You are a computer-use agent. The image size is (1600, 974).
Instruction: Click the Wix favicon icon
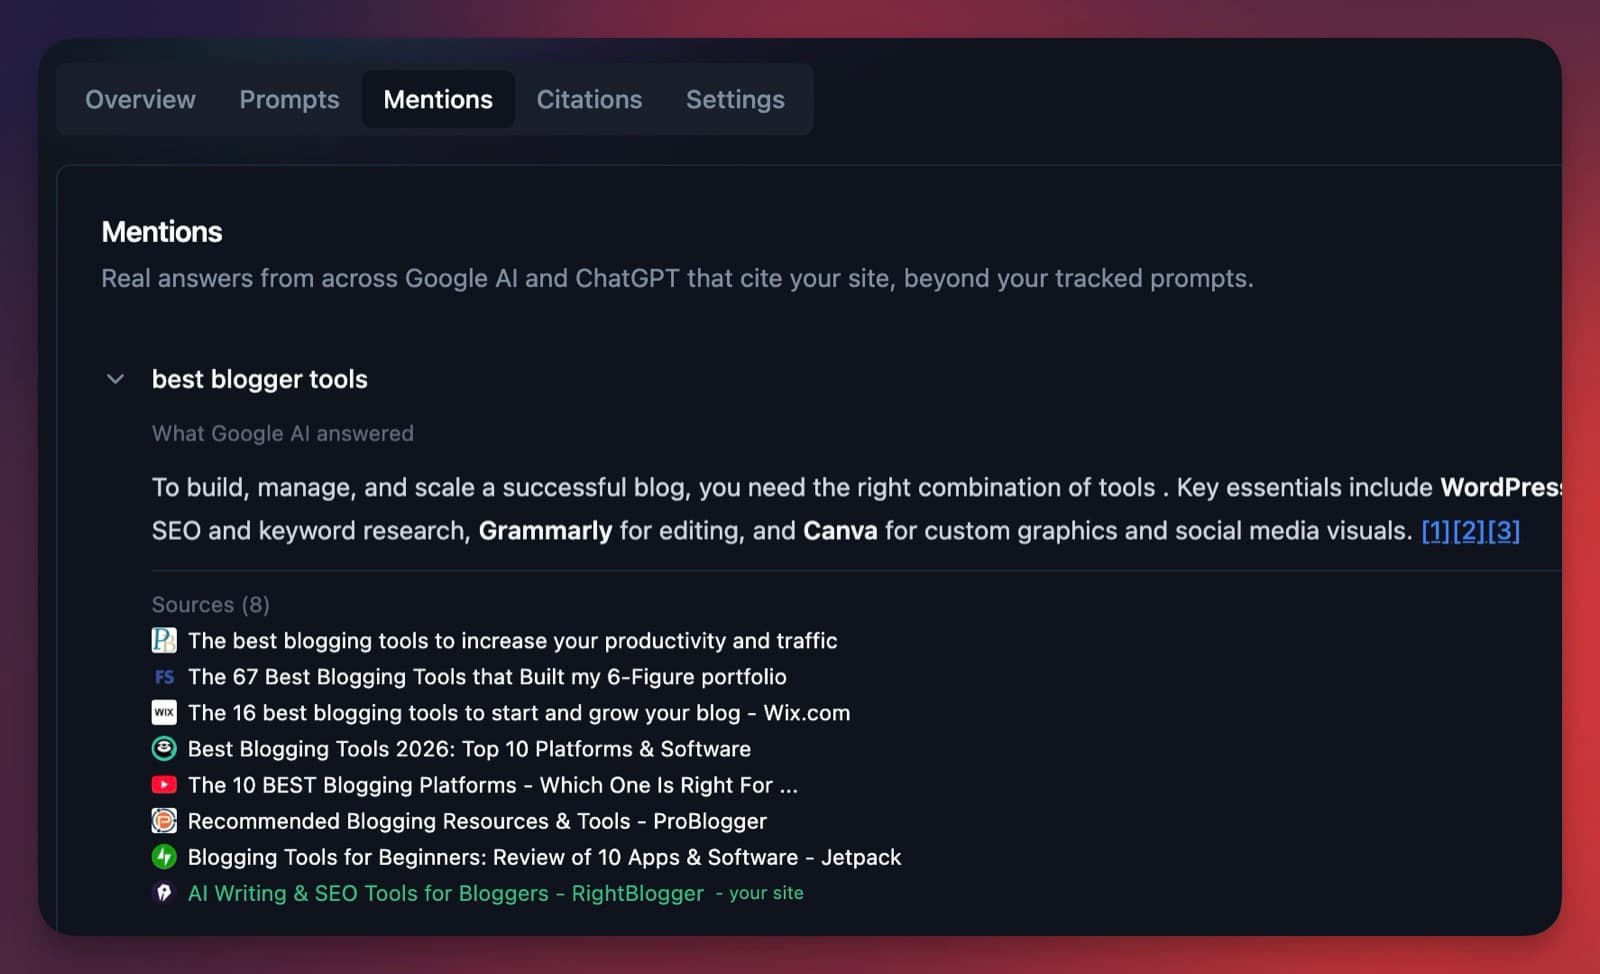point(164,712)
